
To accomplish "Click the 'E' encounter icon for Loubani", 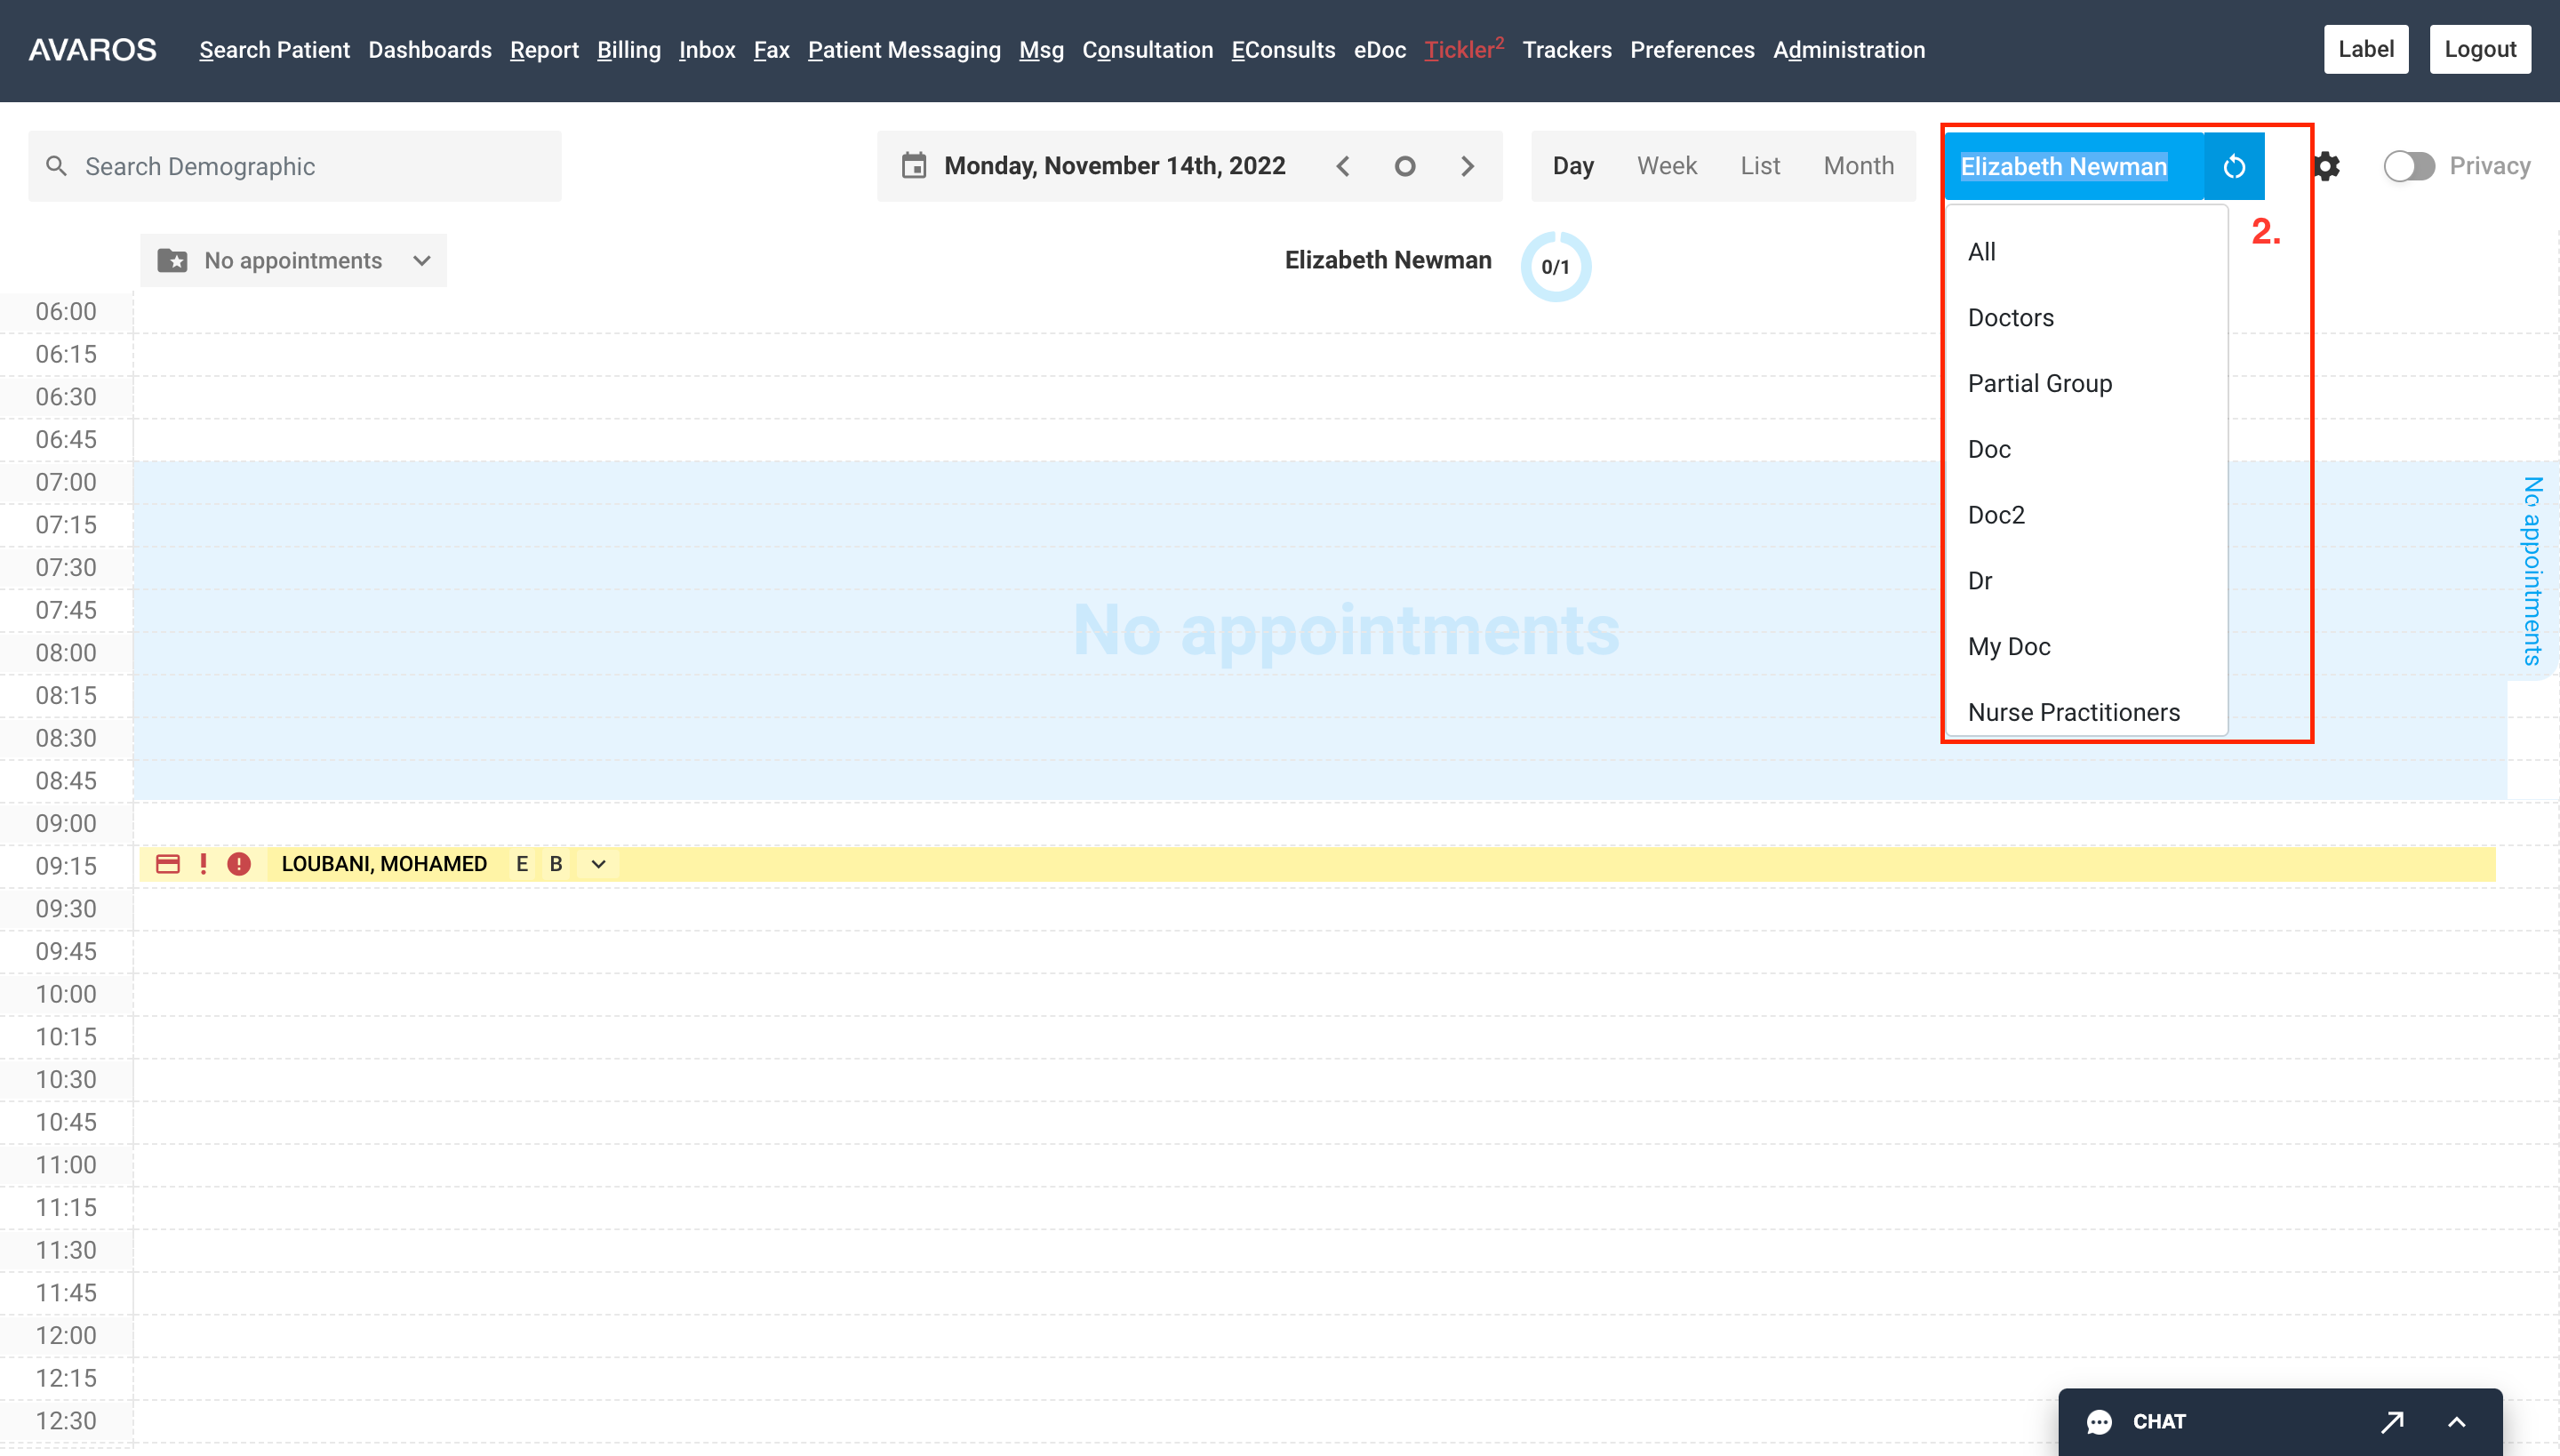I will coord(521,864).
